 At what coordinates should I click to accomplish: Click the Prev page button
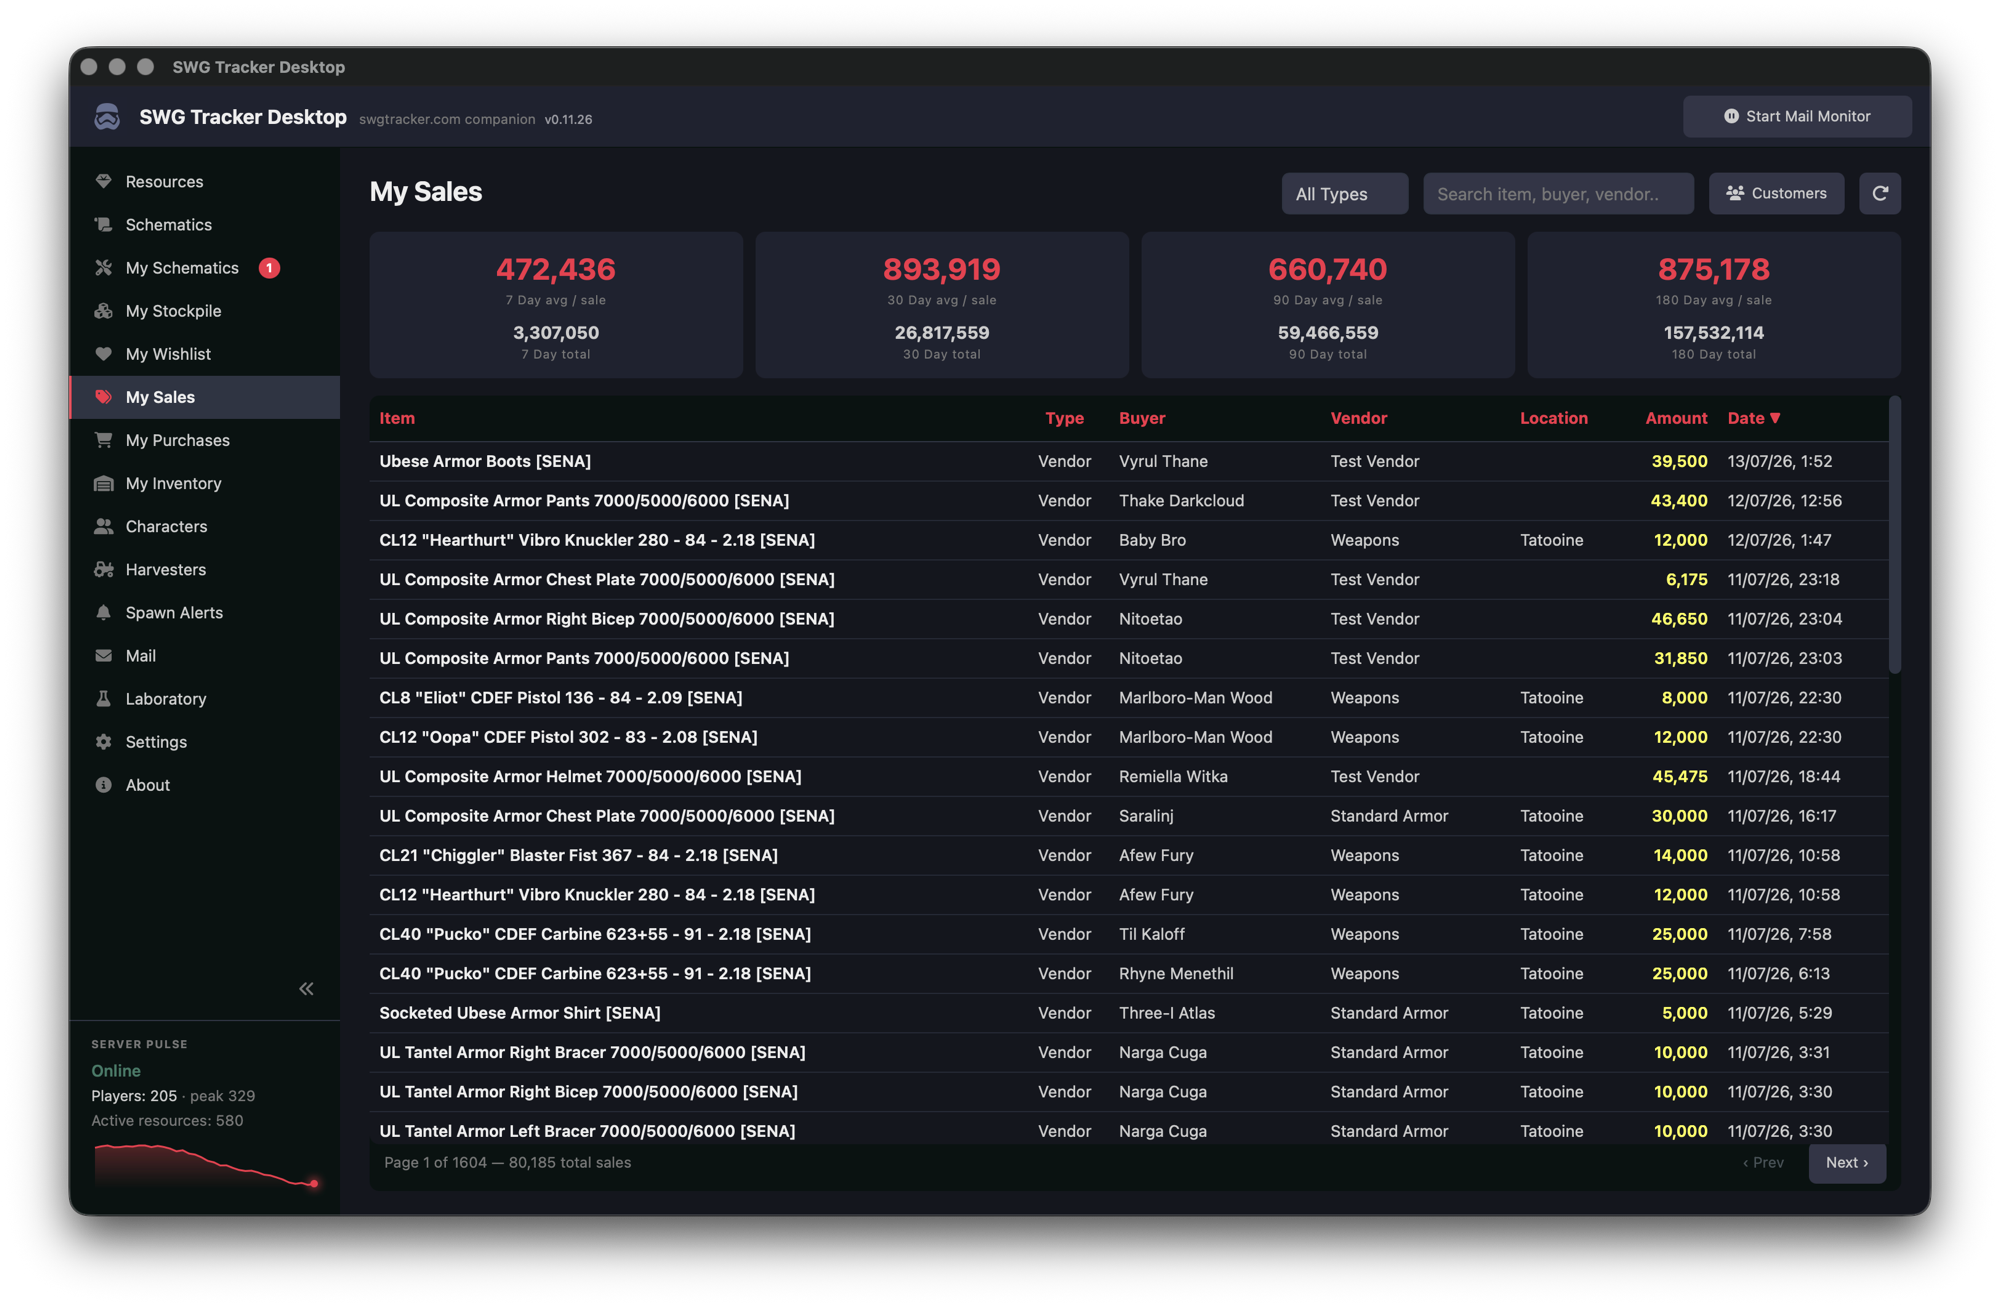pyautogui.click(x=1763, y=1162)
